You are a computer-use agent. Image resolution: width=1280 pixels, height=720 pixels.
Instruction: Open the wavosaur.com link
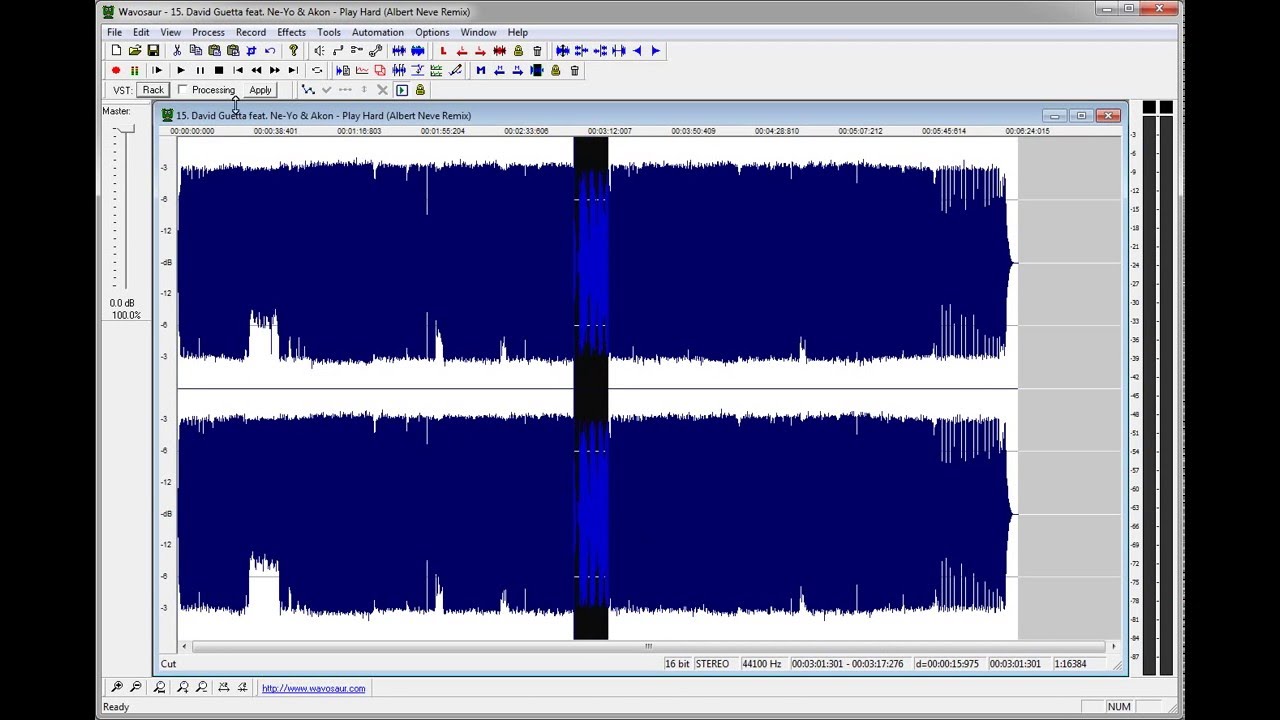click(313, 688)
